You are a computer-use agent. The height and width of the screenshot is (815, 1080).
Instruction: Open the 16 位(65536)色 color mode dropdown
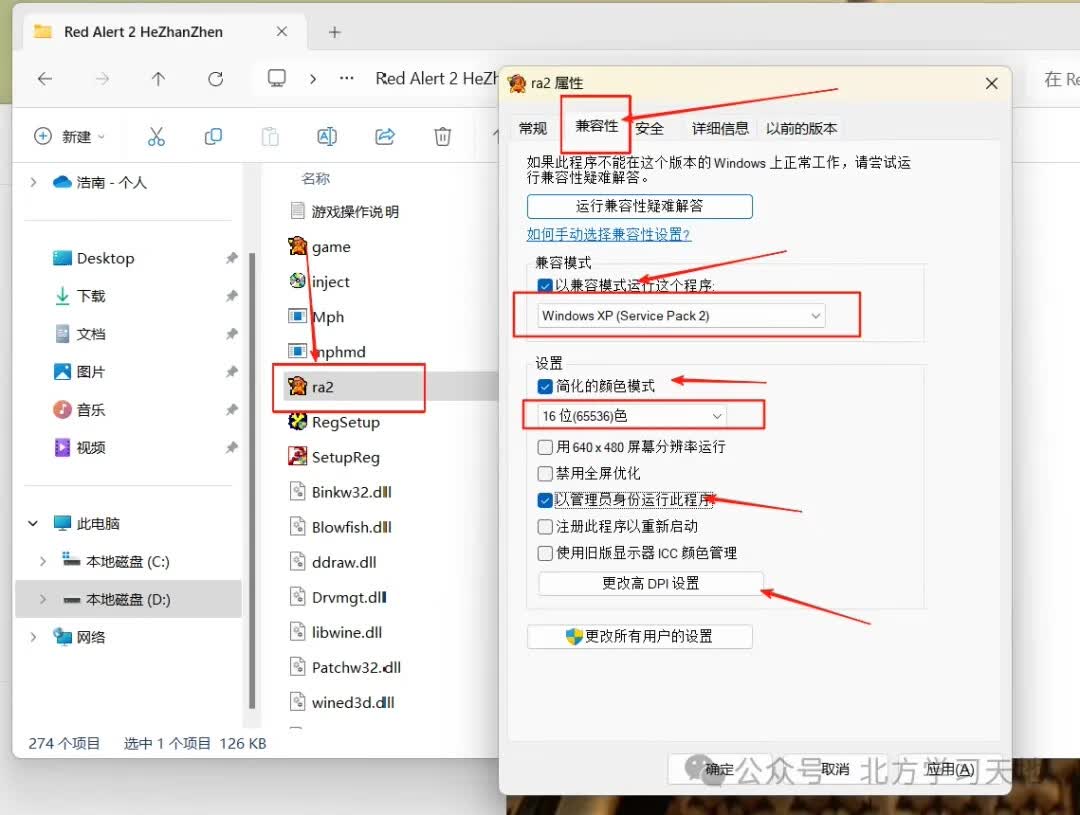(632, 416)
